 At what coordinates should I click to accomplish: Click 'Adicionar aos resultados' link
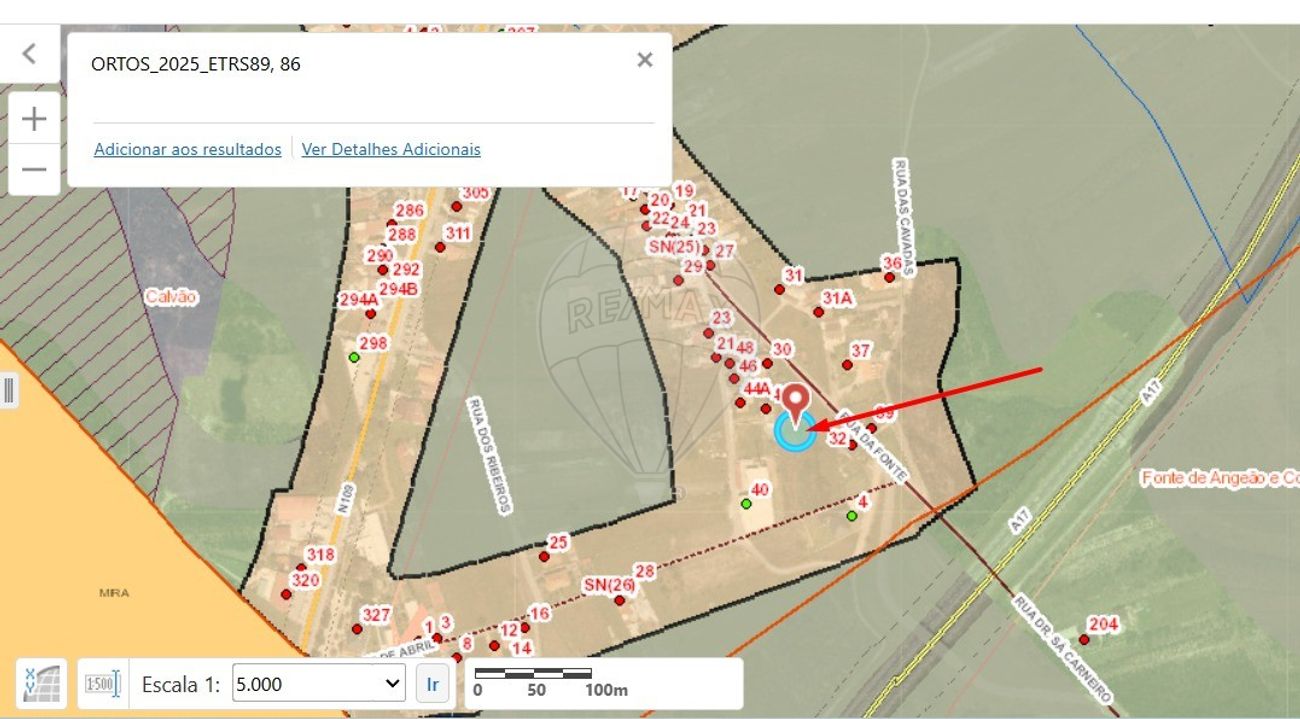(187, 149)
